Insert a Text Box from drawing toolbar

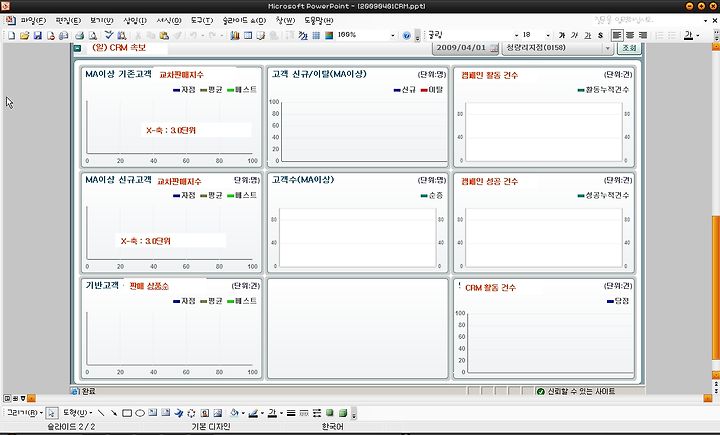[152, 412]
